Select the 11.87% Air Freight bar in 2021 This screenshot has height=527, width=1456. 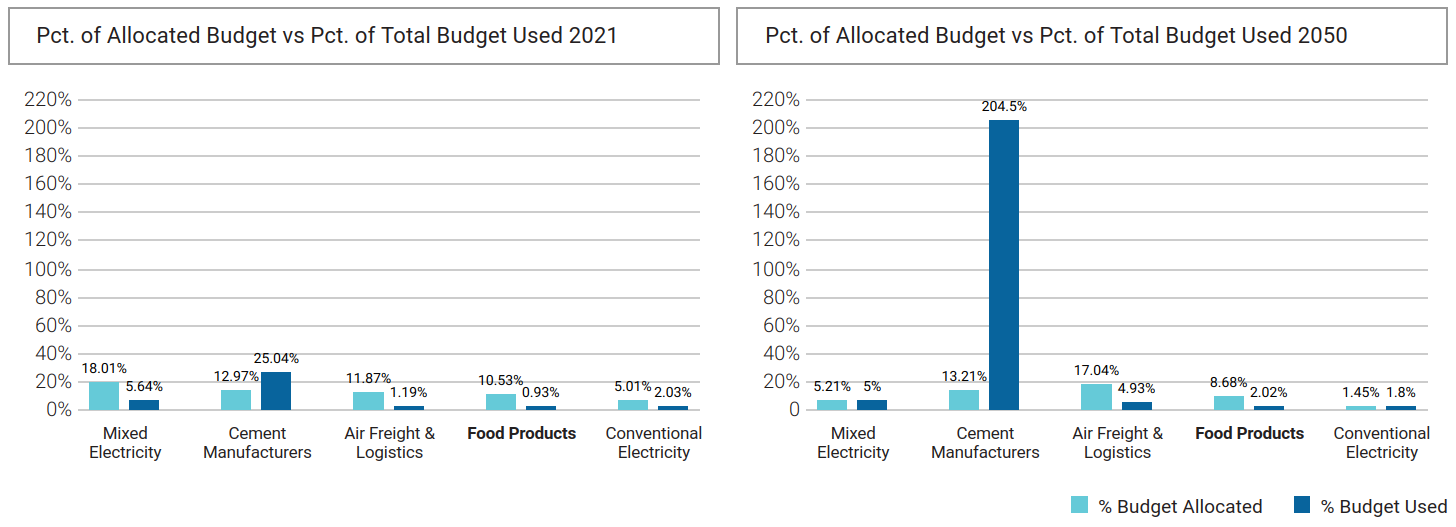click(x=368, y=400)
